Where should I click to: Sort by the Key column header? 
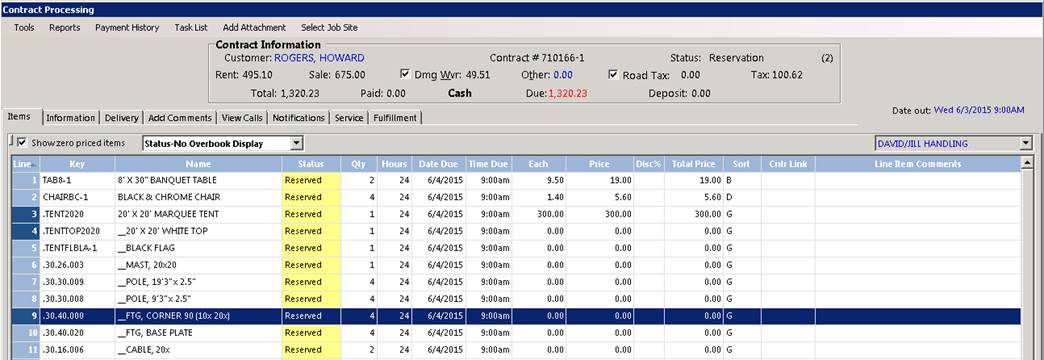pyautogui.click(x=77, y=164)
